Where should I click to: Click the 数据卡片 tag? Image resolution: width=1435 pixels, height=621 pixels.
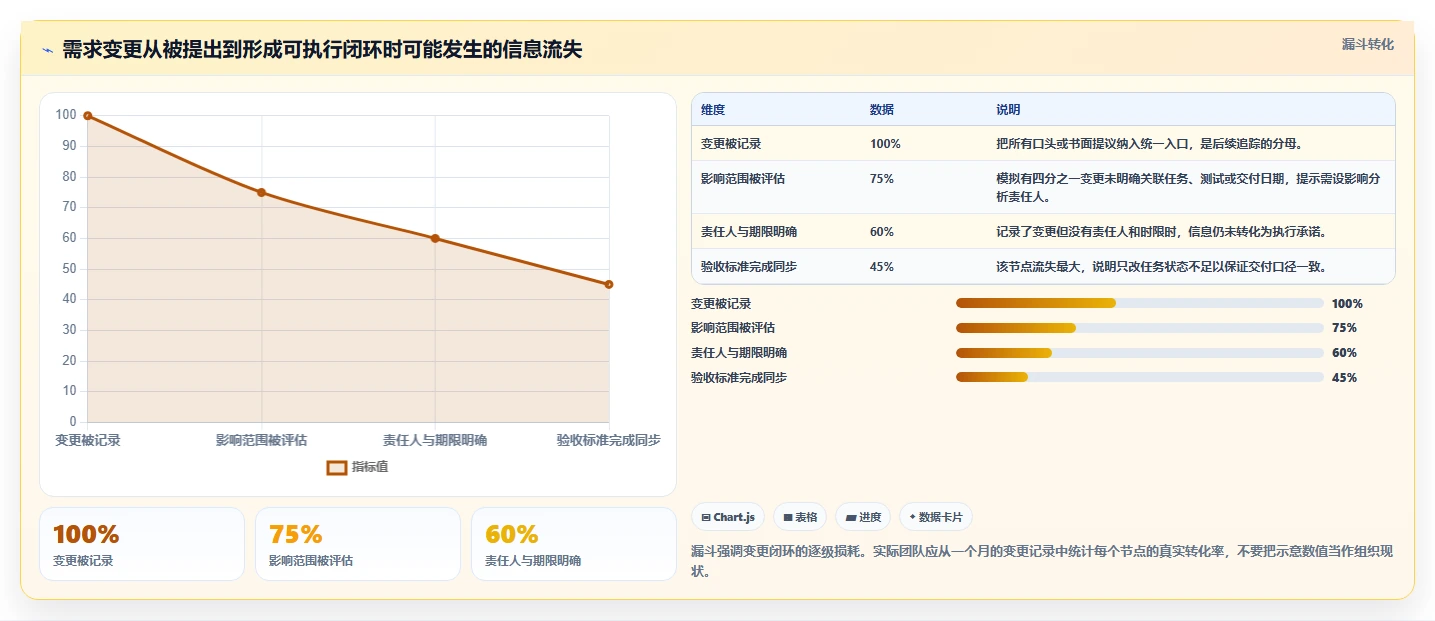tap(935, 517)
